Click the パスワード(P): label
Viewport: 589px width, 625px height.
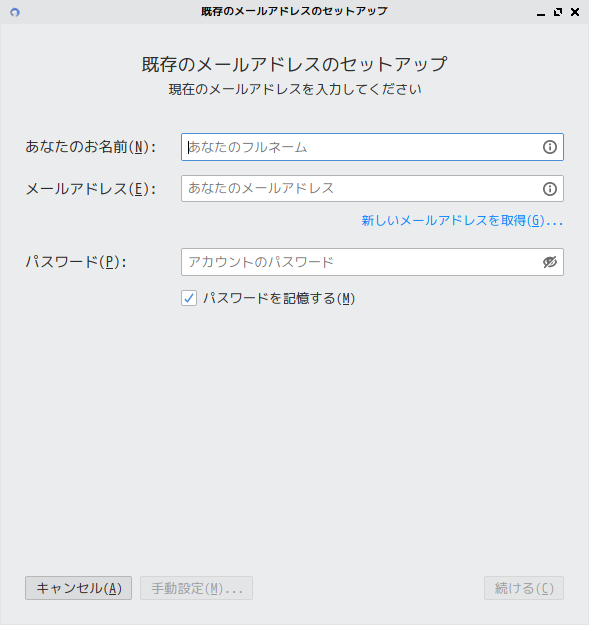[x=76, y=262]
